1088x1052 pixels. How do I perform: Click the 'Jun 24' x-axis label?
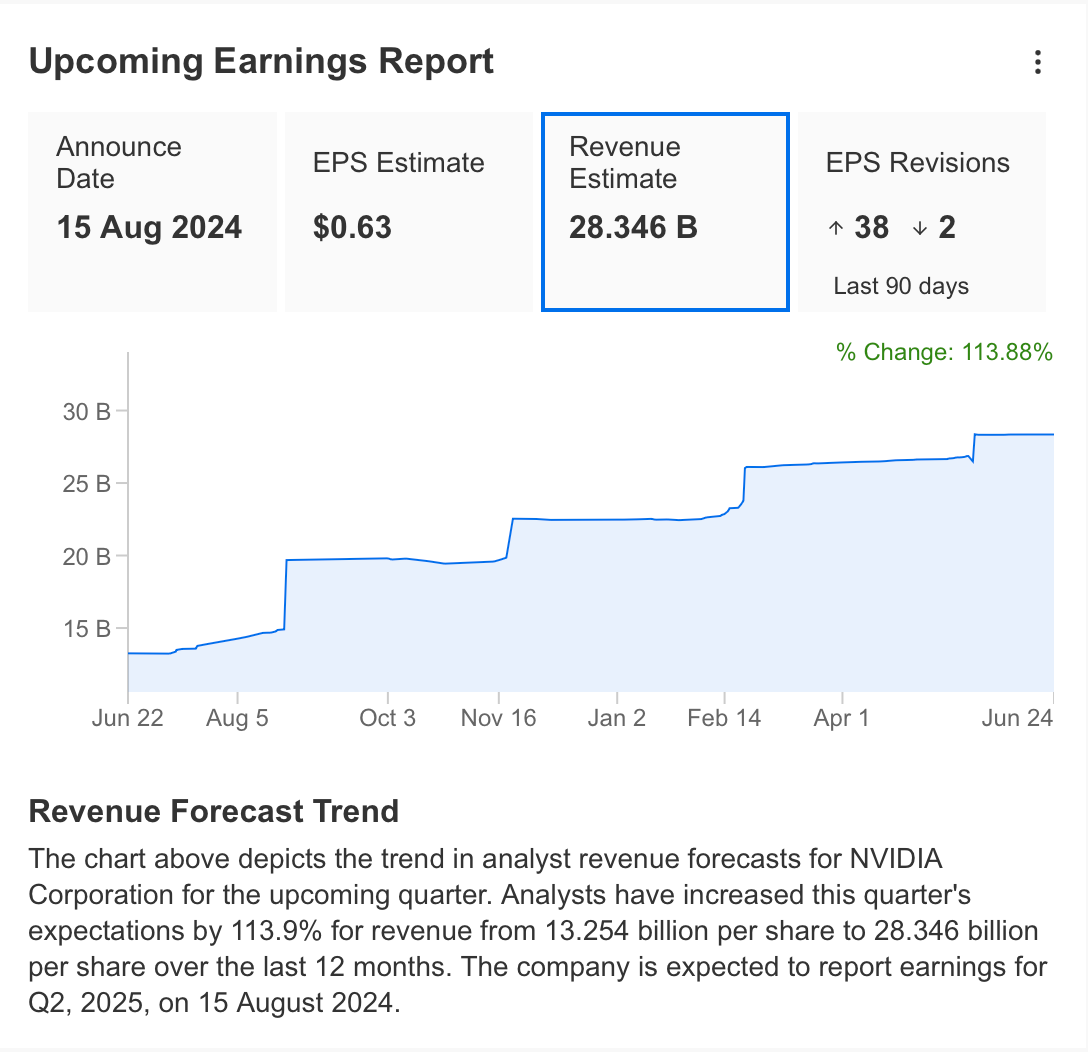coord(1017,718)
